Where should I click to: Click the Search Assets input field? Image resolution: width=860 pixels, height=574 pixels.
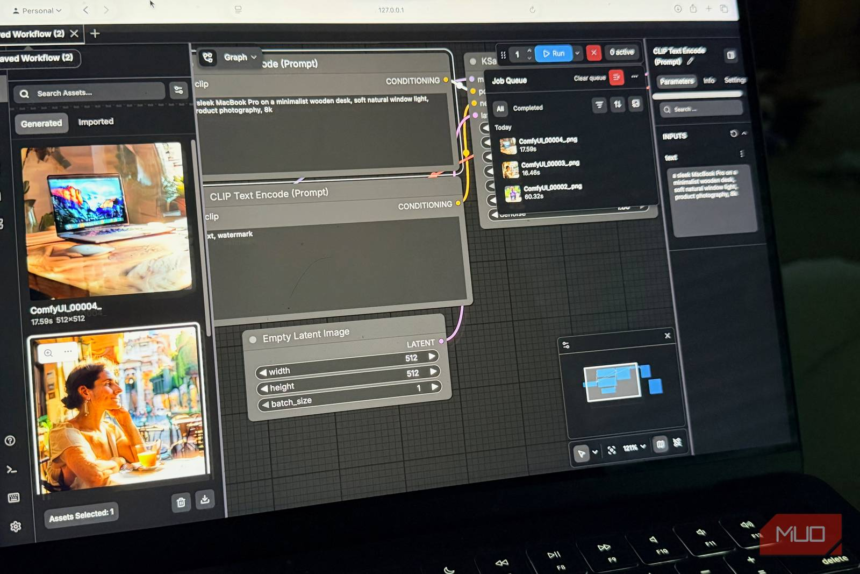[x=89, y=93]
